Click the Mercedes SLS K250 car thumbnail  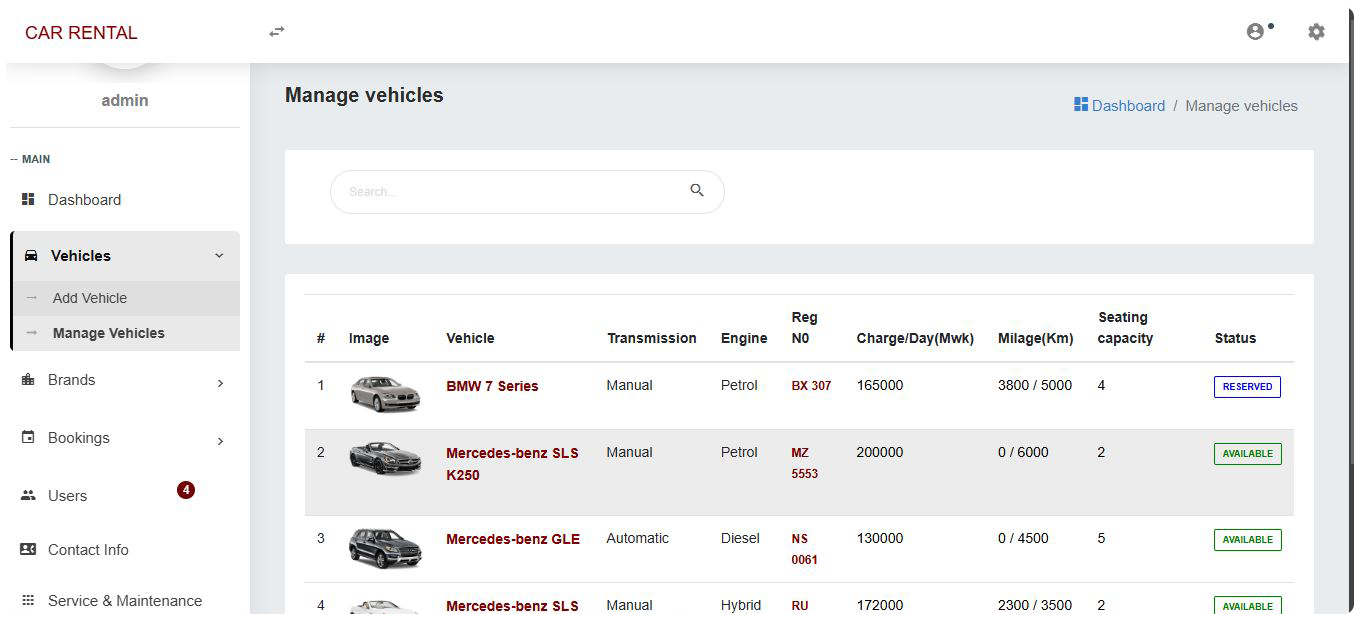pyautogui.click(x=385, y=458)
